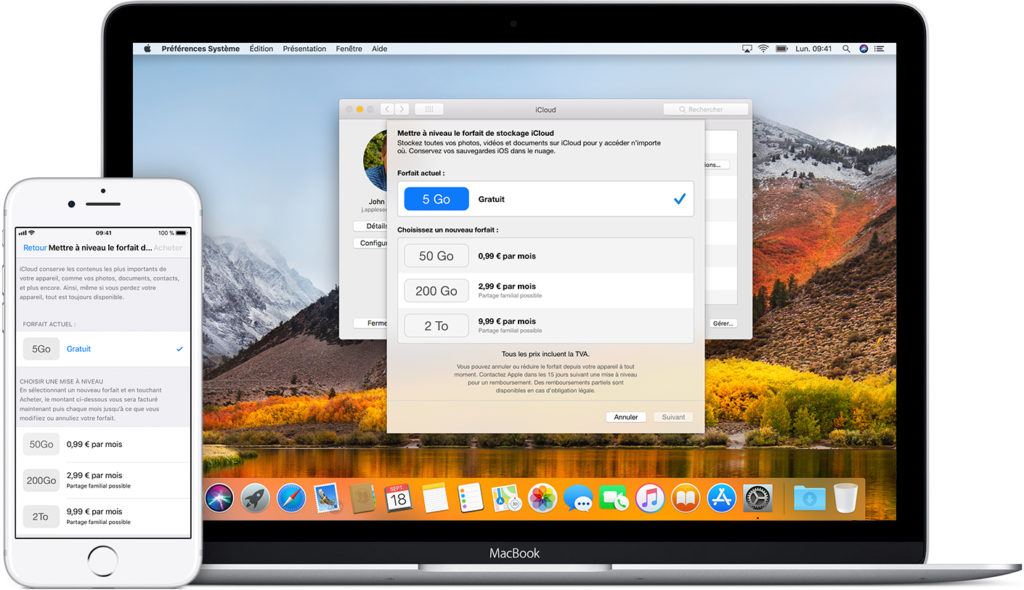Open the Trash in Dock
The width and height of the screenshot is (1024, 590).
(846, 499)
